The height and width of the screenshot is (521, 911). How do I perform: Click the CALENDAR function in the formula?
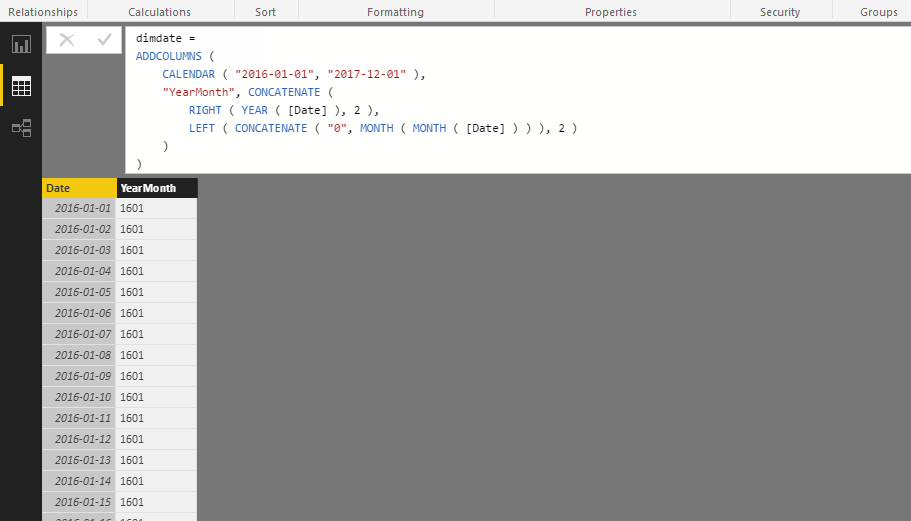click(x=188, y=74)
